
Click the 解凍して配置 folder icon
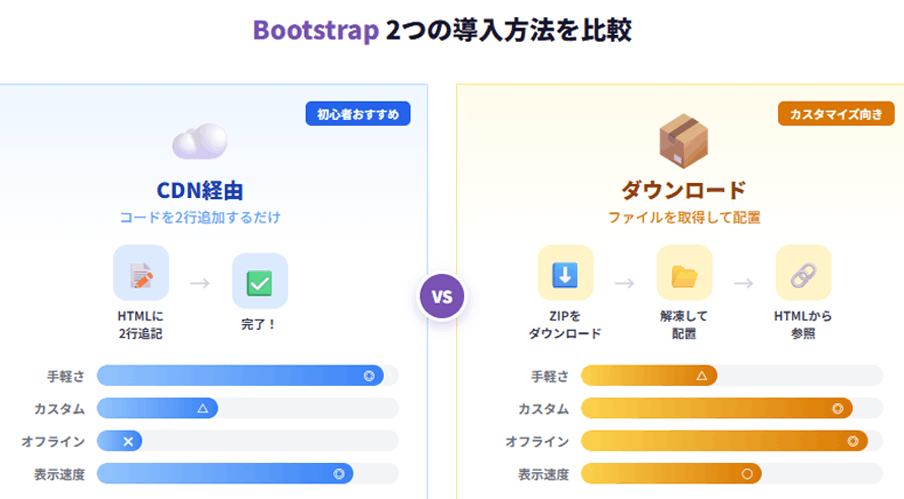(x=684, y=273)
